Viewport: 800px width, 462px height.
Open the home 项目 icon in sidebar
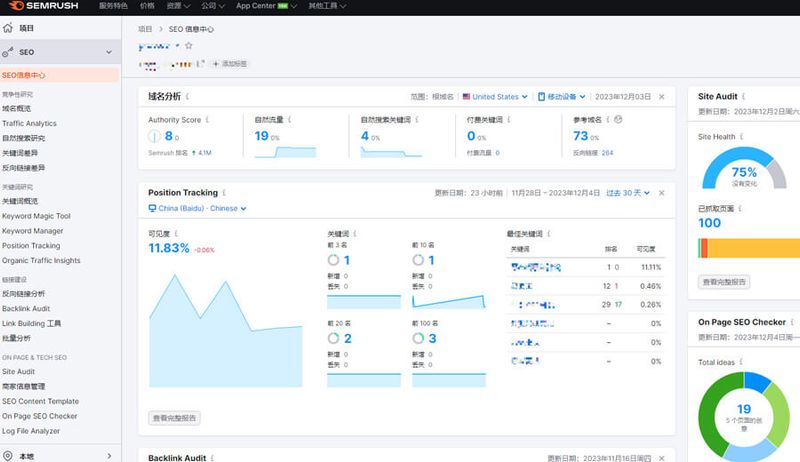coord(7,28)
